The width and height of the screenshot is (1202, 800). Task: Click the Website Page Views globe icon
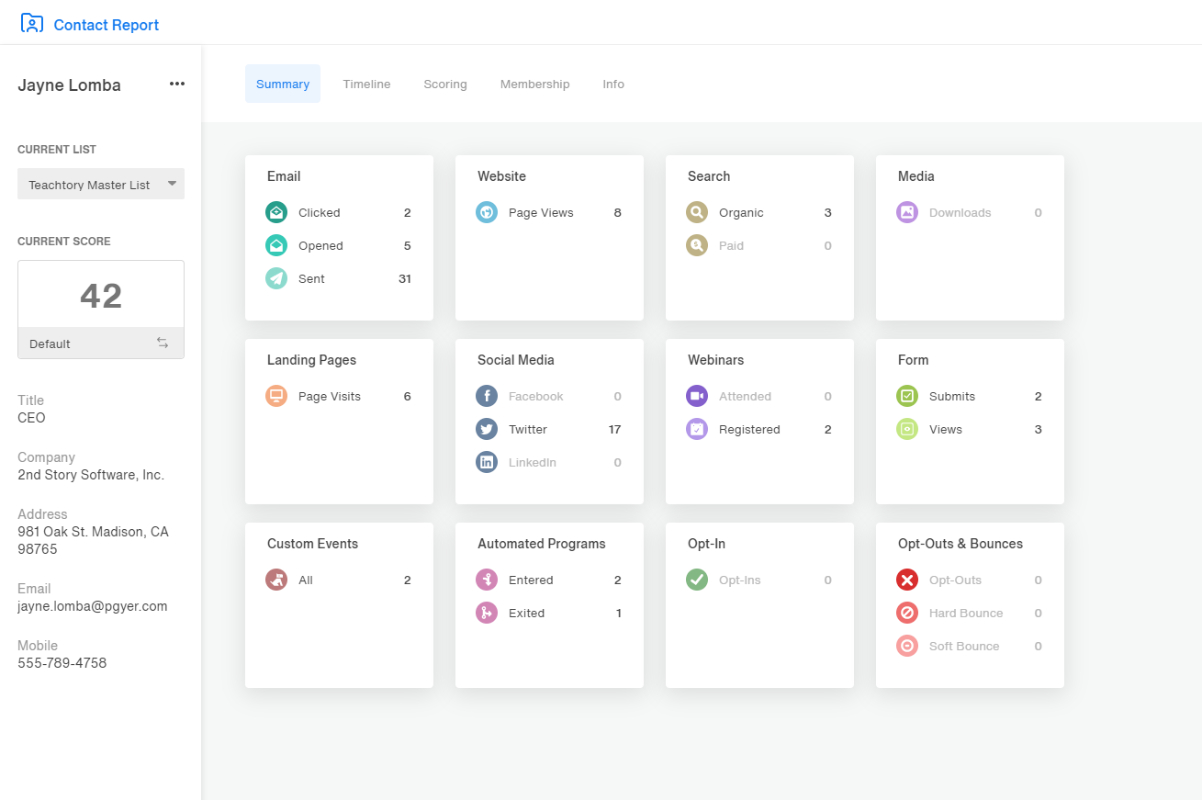486,212
